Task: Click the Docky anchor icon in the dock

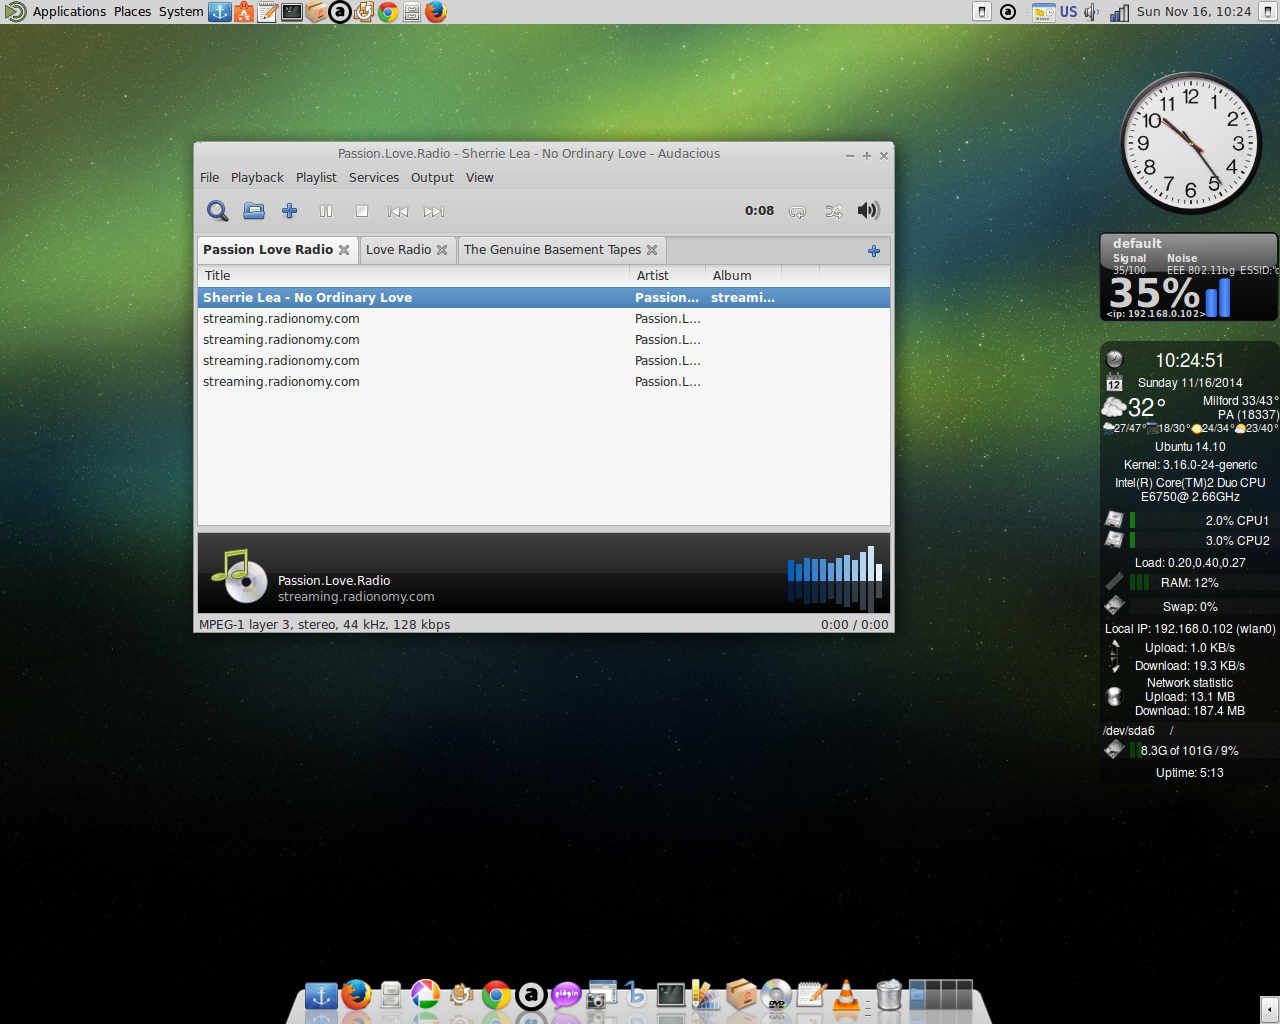Action: 321,995
